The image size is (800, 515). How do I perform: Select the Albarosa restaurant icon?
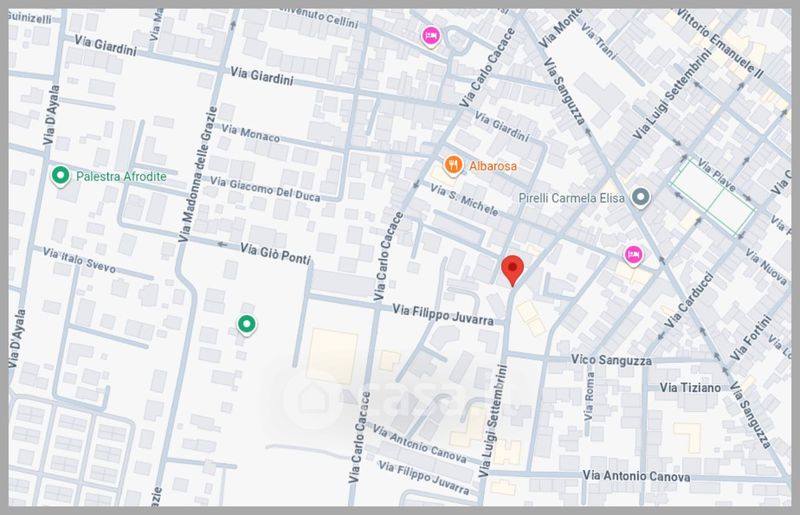coord(452,164)
